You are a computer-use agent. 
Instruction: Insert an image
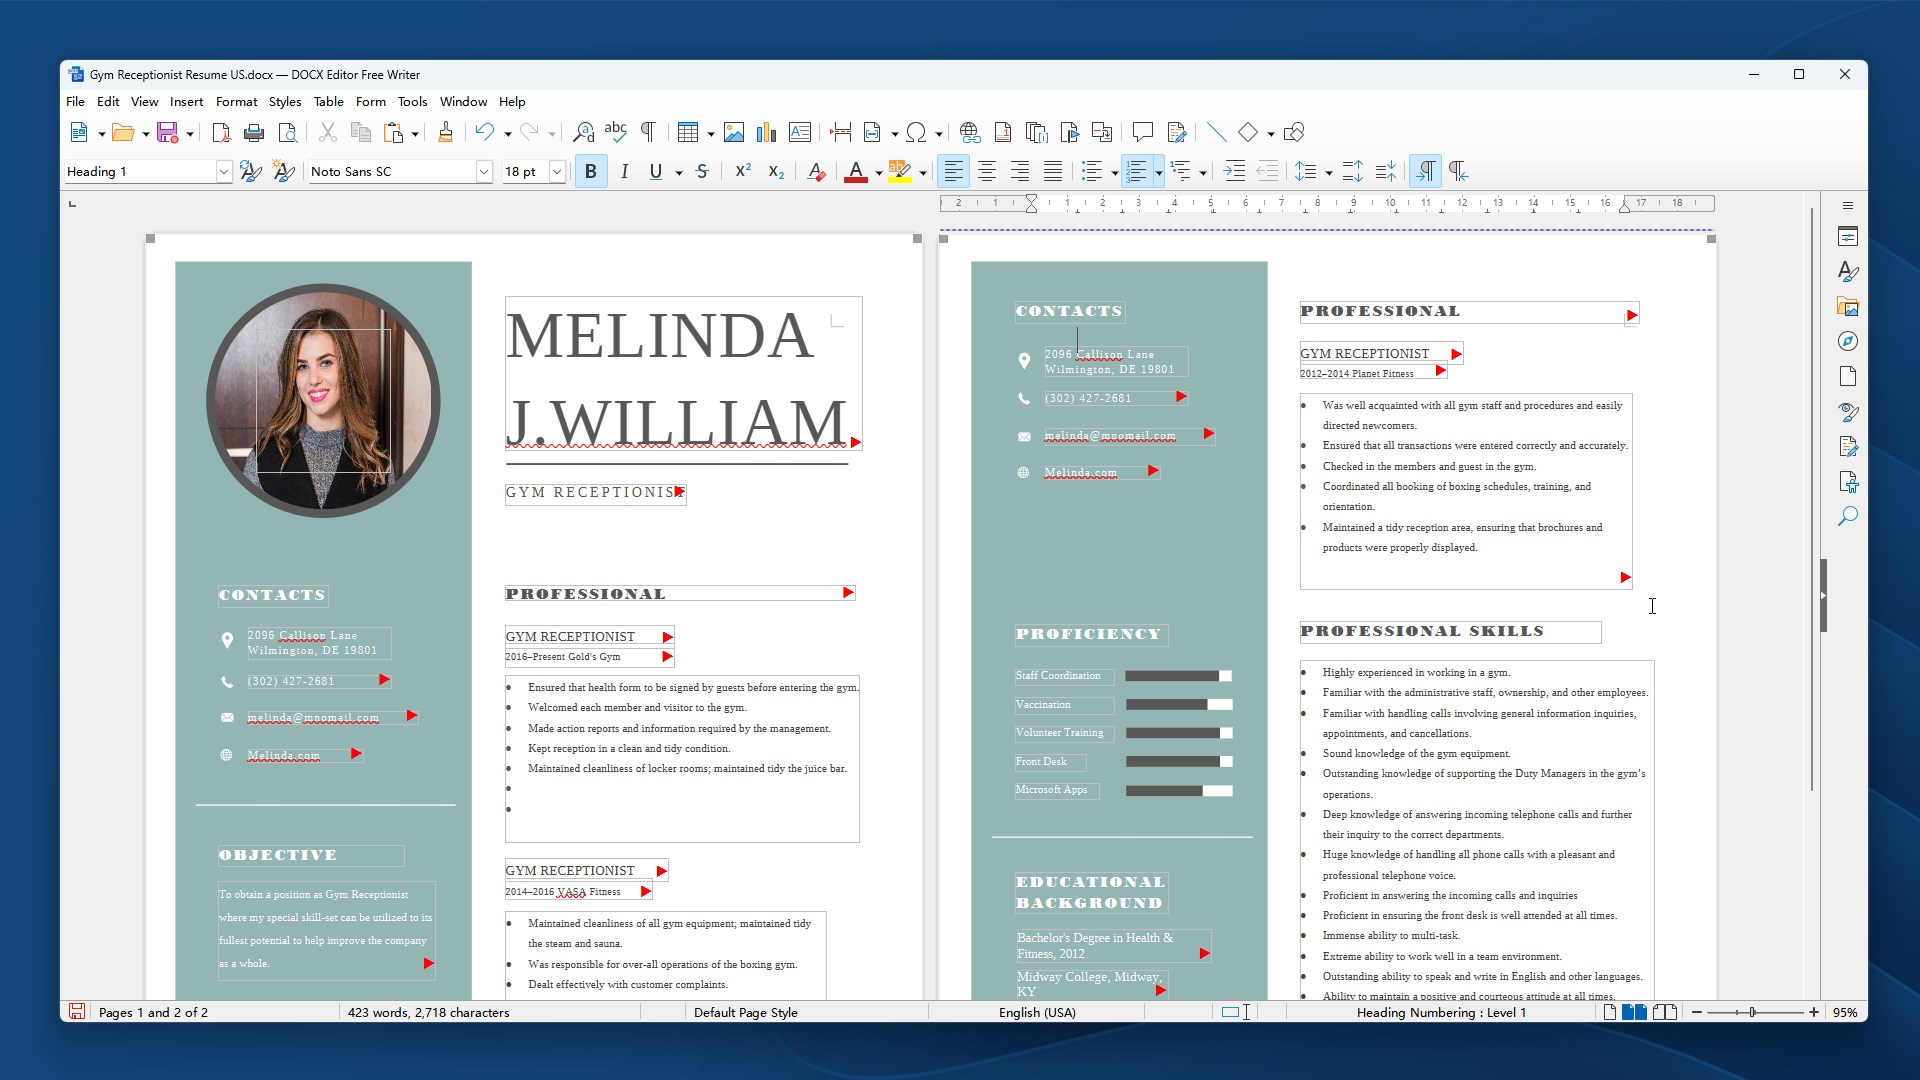point(734,132)
